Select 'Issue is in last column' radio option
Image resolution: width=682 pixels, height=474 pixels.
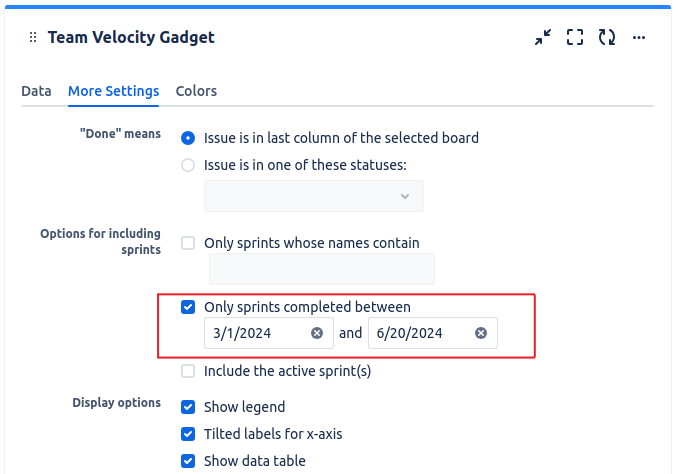[188, 138]
